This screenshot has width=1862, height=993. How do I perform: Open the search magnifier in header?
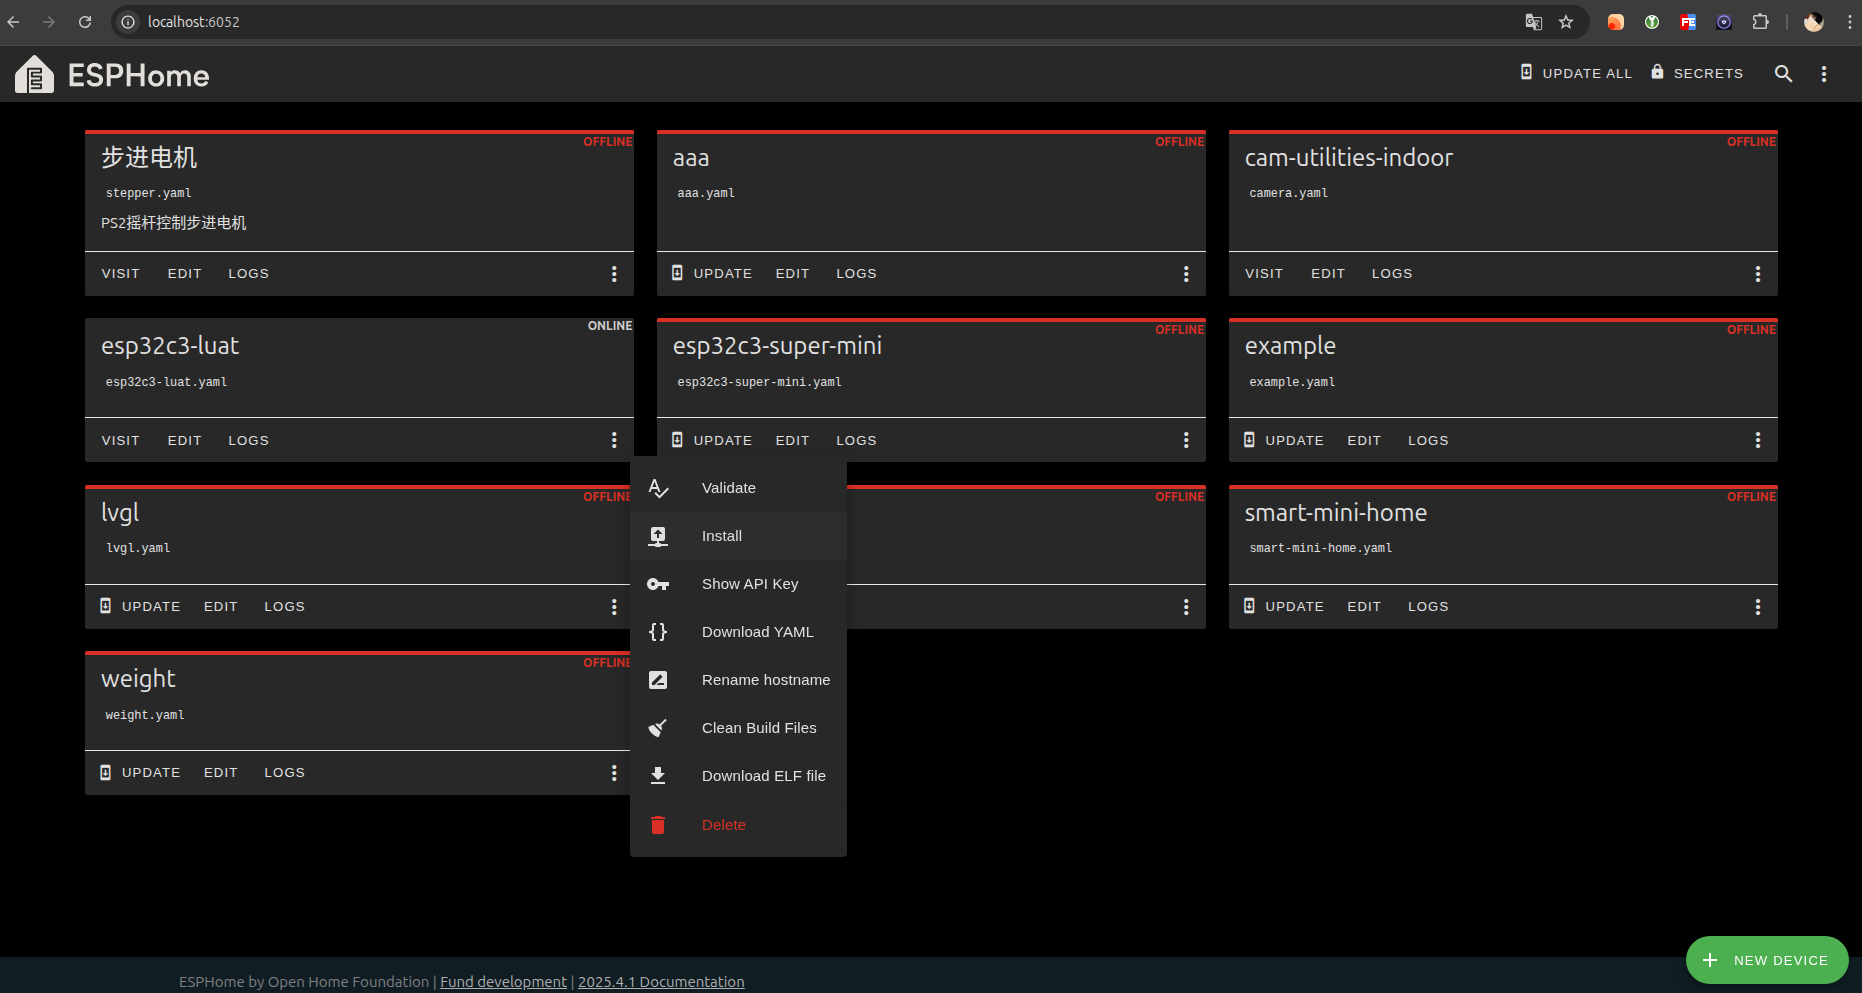tap(1783, 73)
